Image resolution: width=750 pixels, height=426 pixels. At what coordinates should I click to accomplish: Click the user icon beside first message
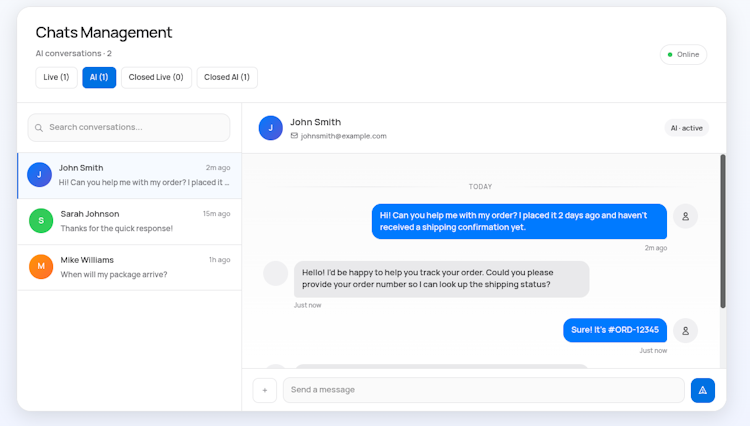tap(685, 216)
